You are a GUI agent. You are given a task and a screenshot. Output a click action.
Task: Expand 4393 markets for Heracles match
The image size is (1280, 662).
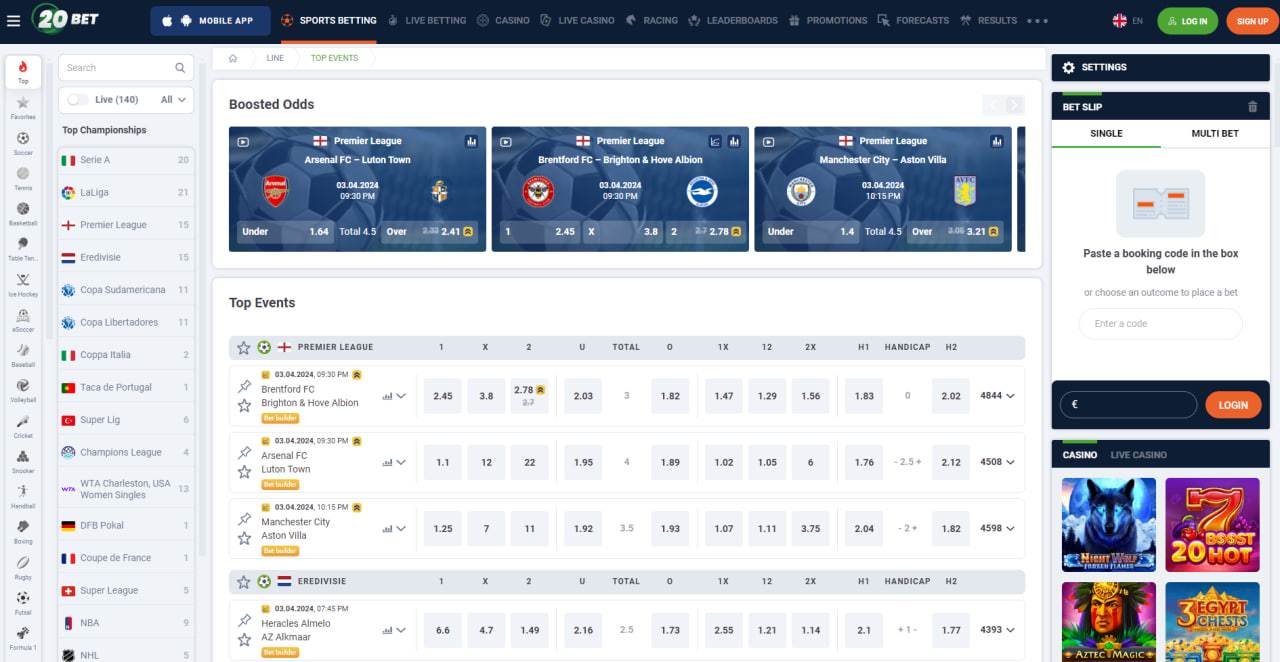[x=998, y=630]
